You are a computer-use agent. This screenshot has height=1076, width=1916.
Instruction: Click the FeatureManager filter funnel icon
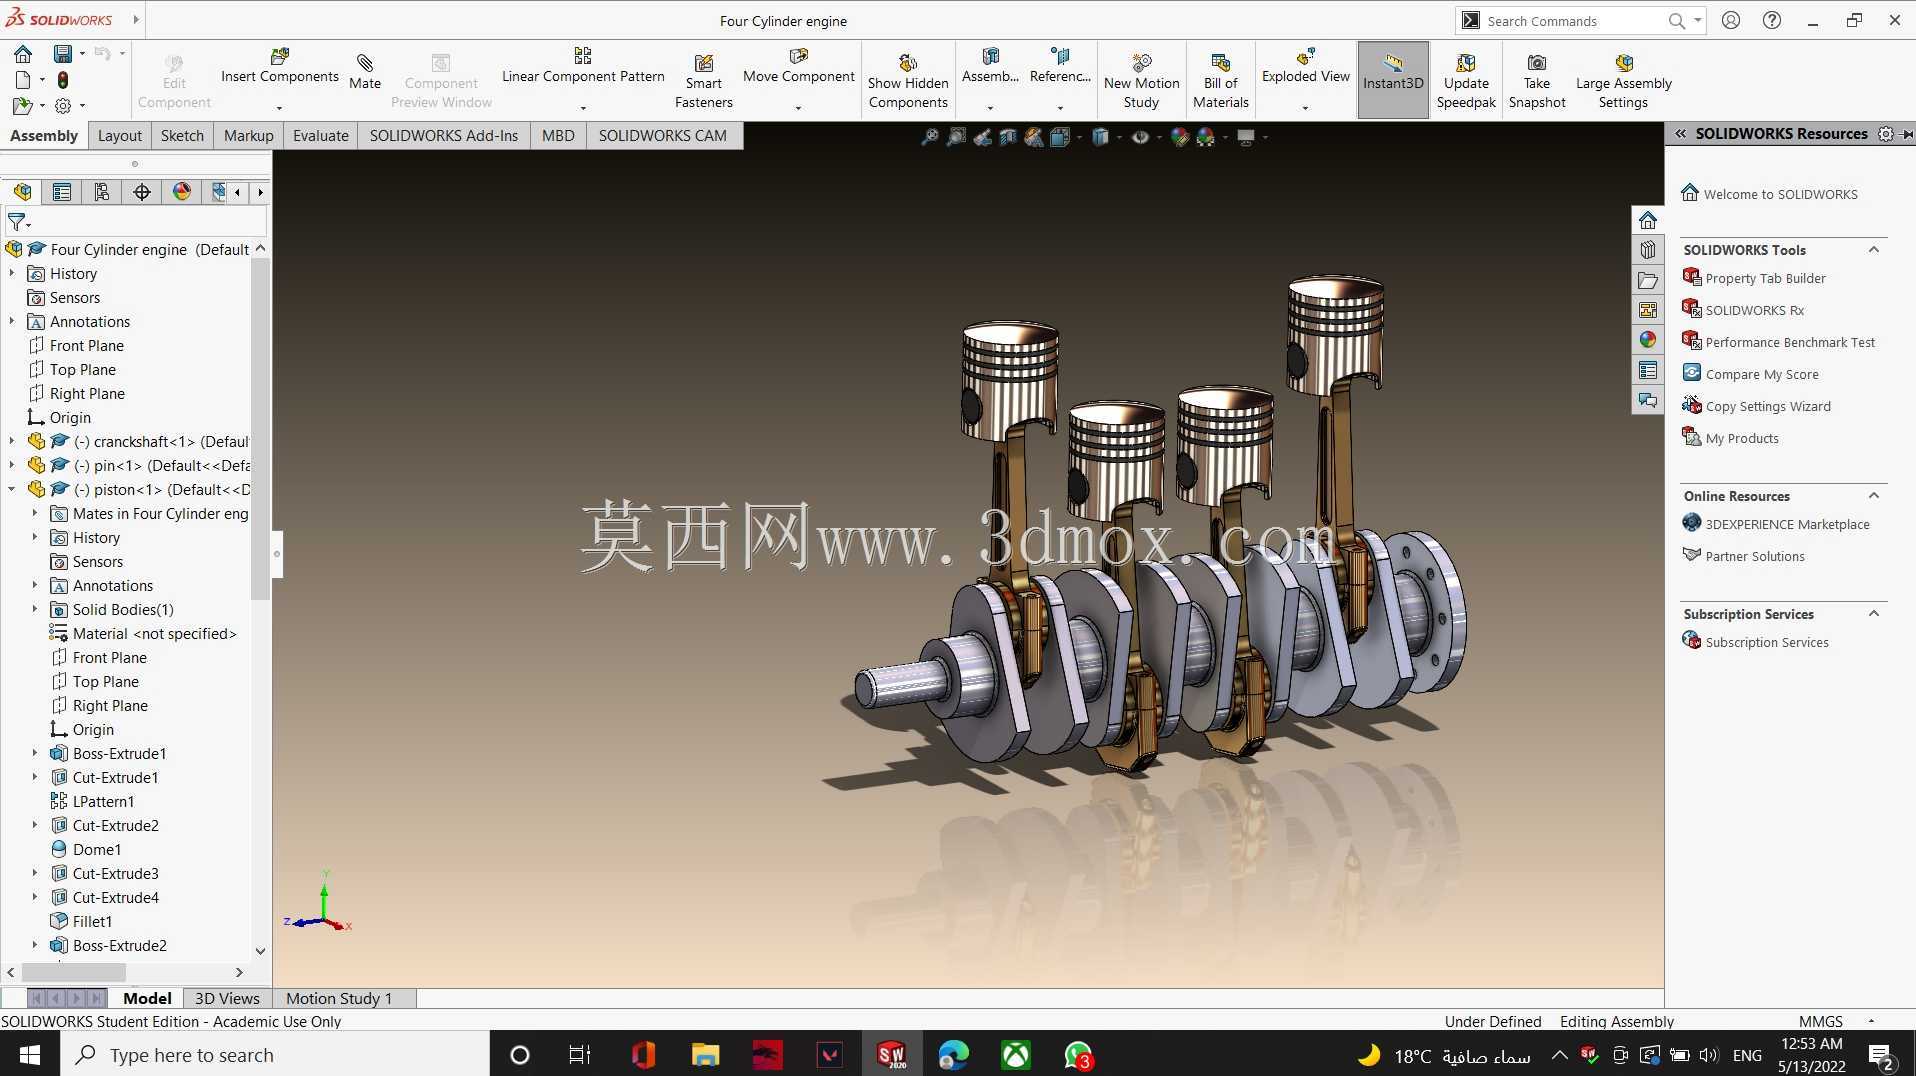coord(18,222)
